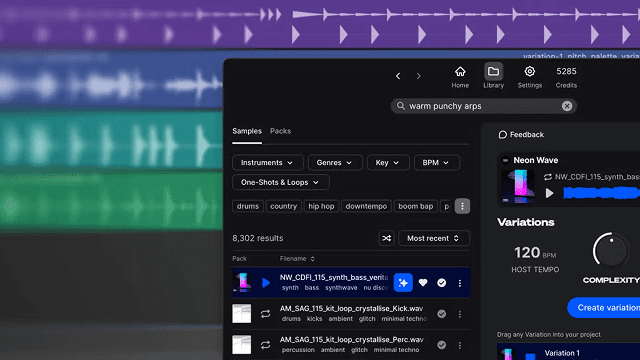Viewport: 640px width, 360px height.
Task: Show more tags with vertical dots button
Action: [462, 206]
